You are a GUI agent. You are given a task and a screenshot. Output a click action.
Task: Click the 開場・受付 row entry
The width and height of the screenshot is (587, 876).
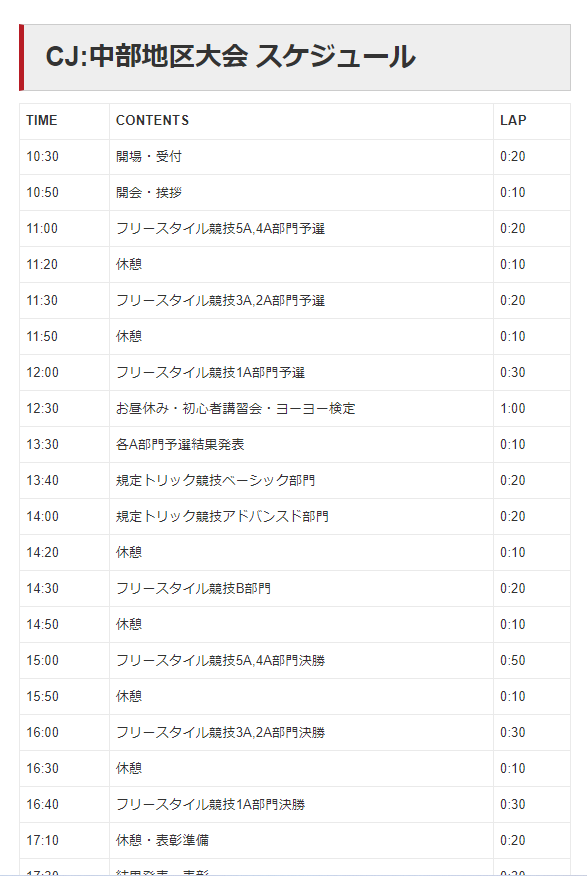click(149, 156)
